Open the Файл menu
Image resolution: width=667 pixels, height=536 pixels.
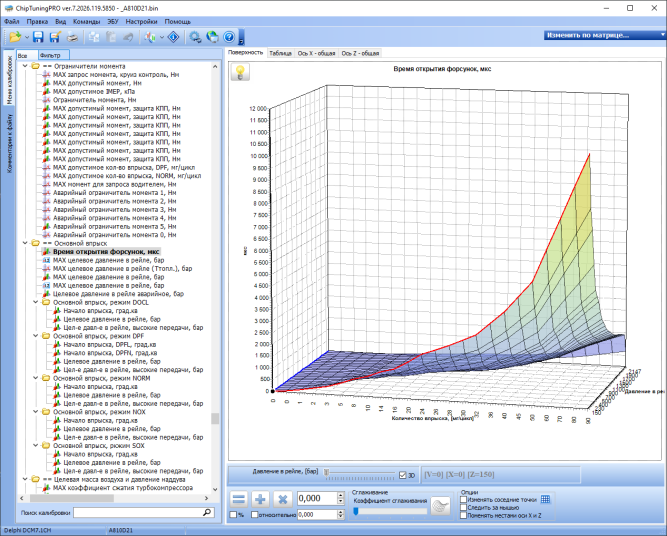(x=11, y=22)
